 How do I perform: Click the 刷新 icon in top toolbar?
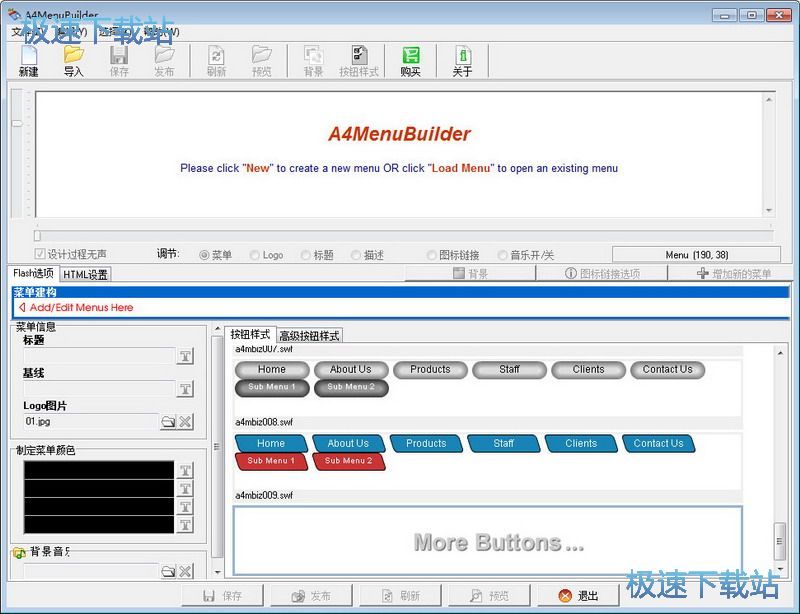click(x=216, y=61)
